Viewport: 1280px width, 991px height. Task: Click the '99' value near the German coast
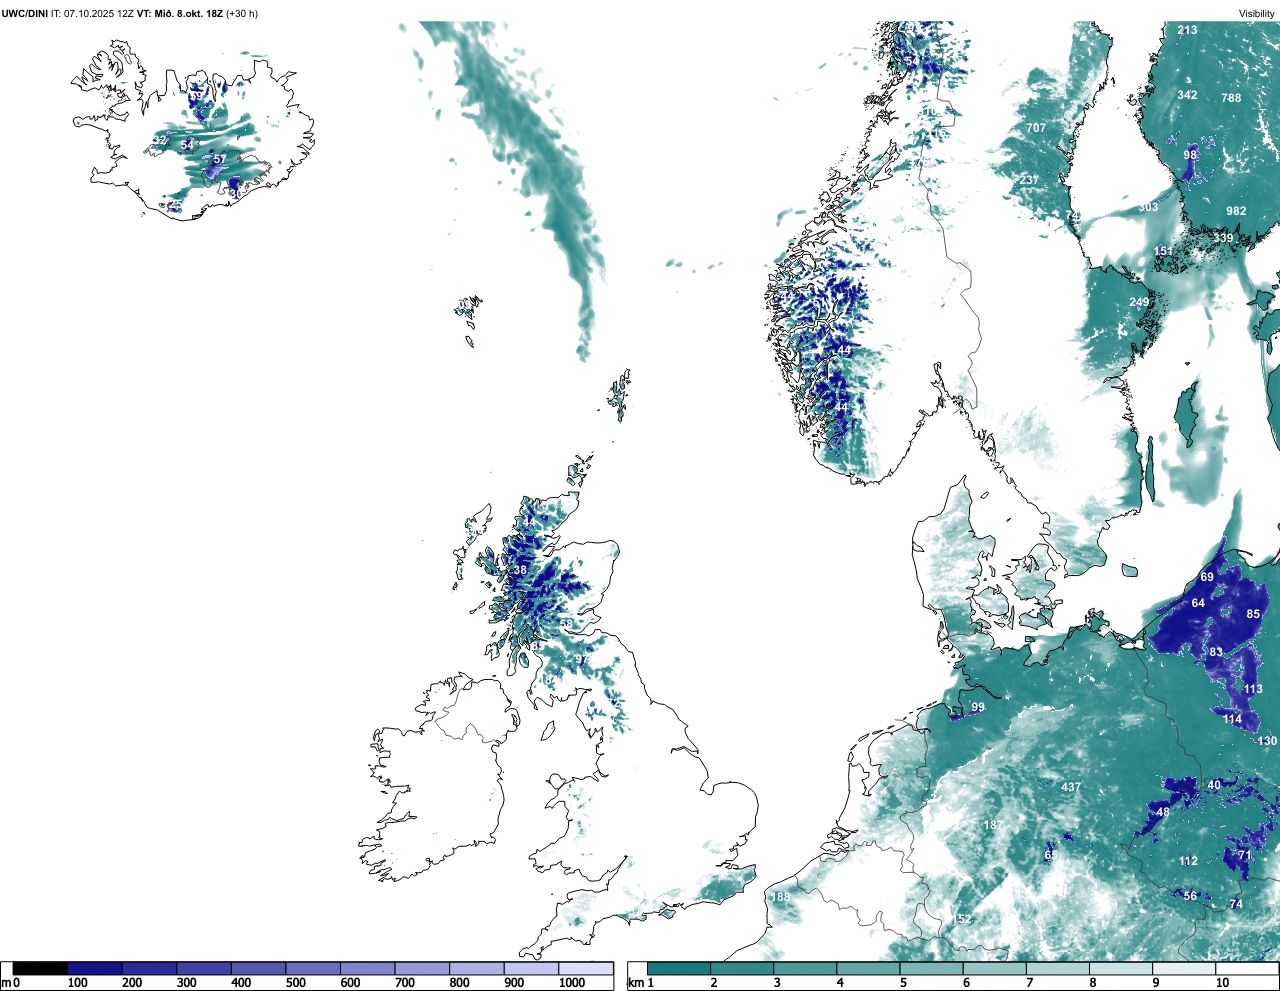coord(978,707)
